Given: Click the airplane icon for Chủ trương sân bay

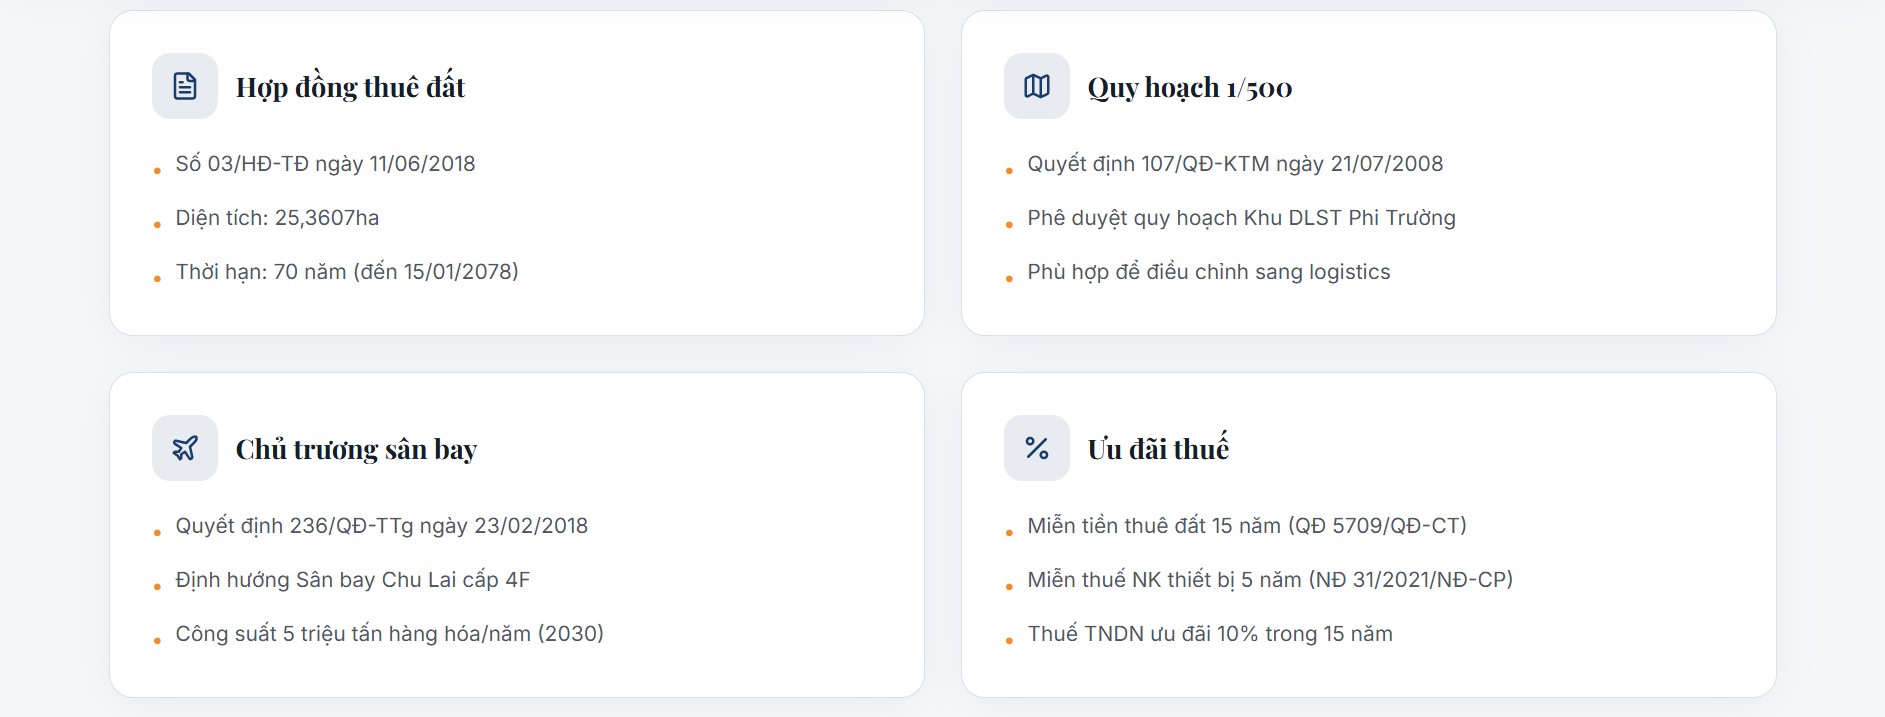Looking at the screenshot, I should tap(185, 448).
